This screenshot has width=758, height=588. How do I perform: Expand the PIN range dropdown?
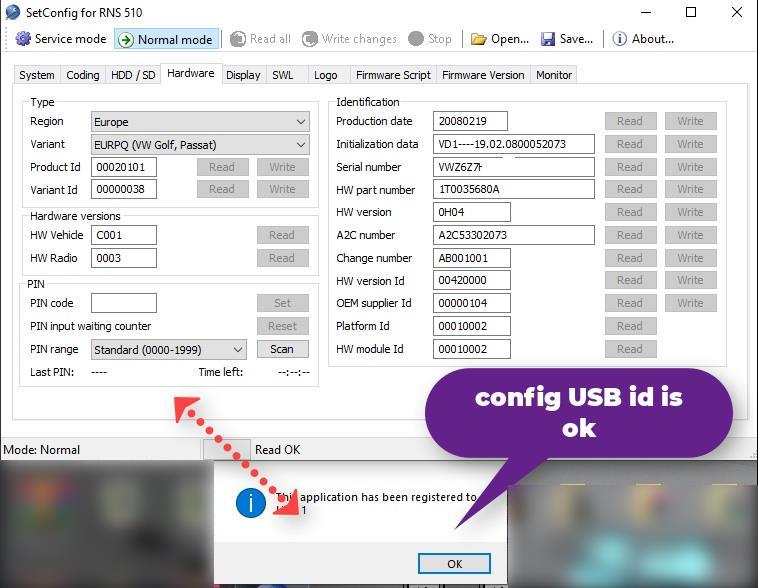[x=168, y=350]
